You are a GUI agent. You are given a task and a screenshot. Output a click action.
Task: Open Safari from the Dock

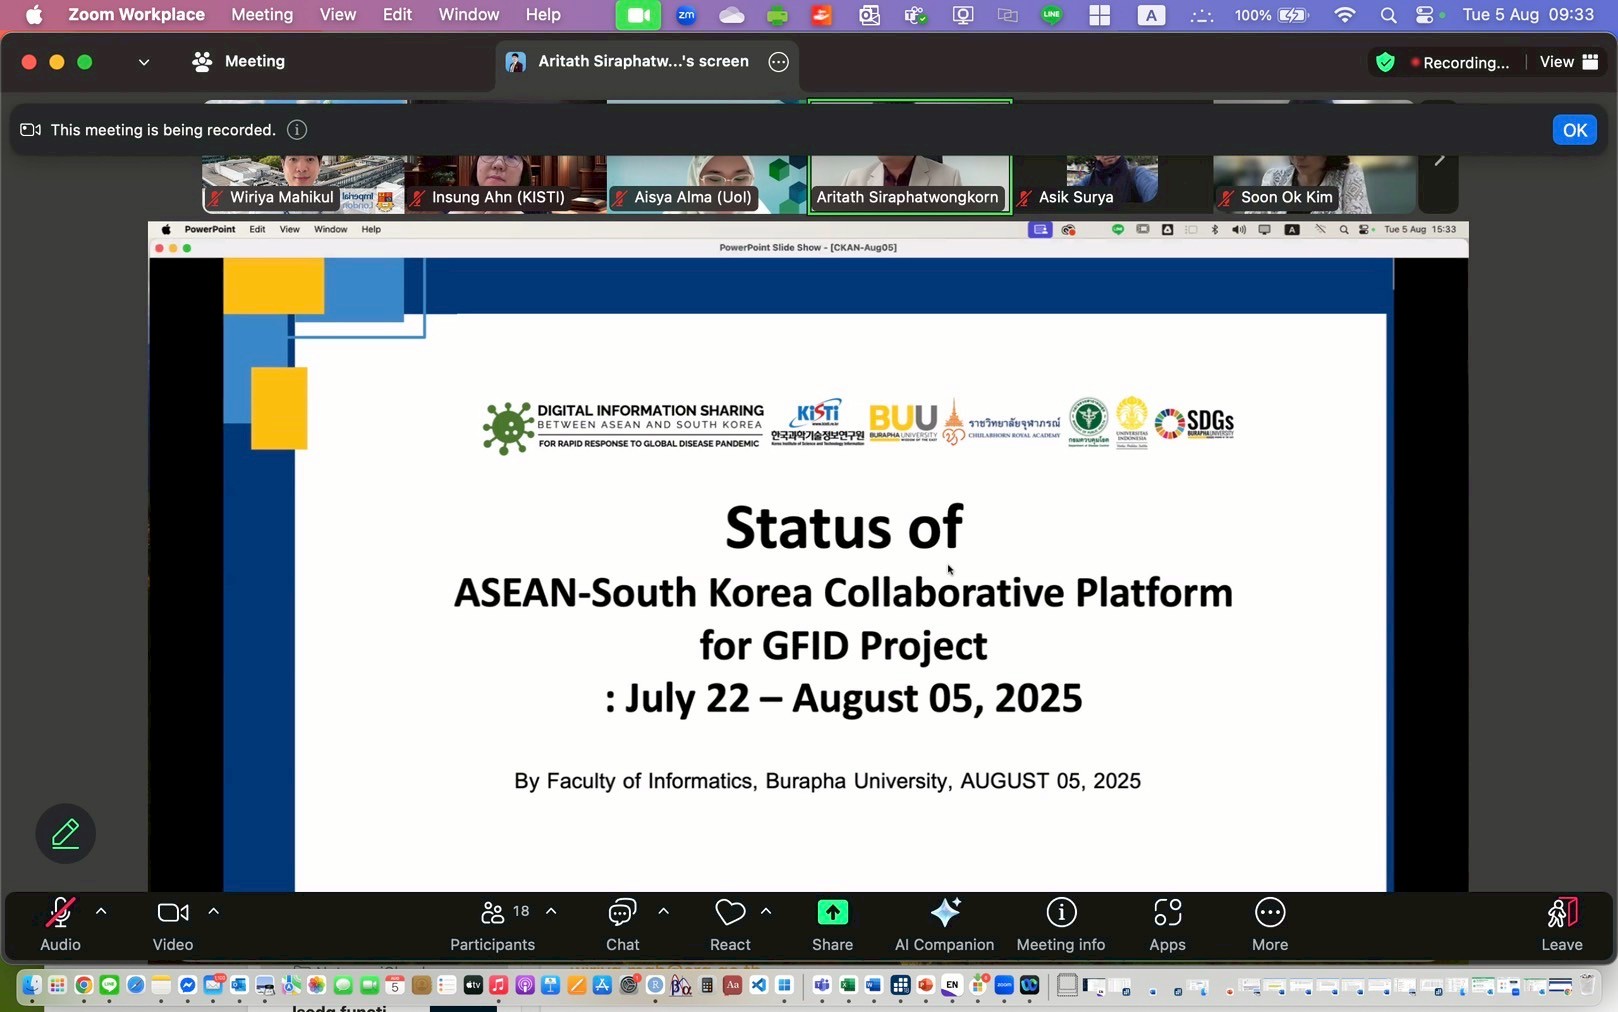point(135,986)
